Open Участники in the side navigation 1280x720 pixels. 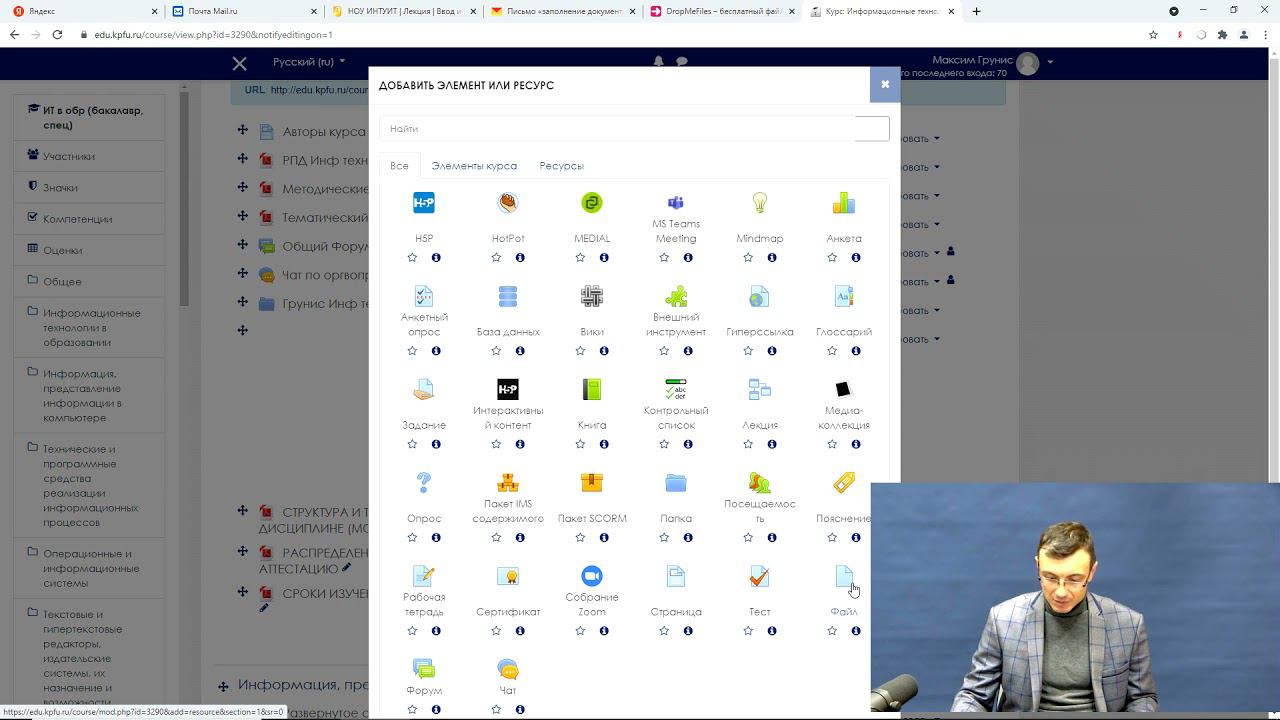tap(69, 156)
